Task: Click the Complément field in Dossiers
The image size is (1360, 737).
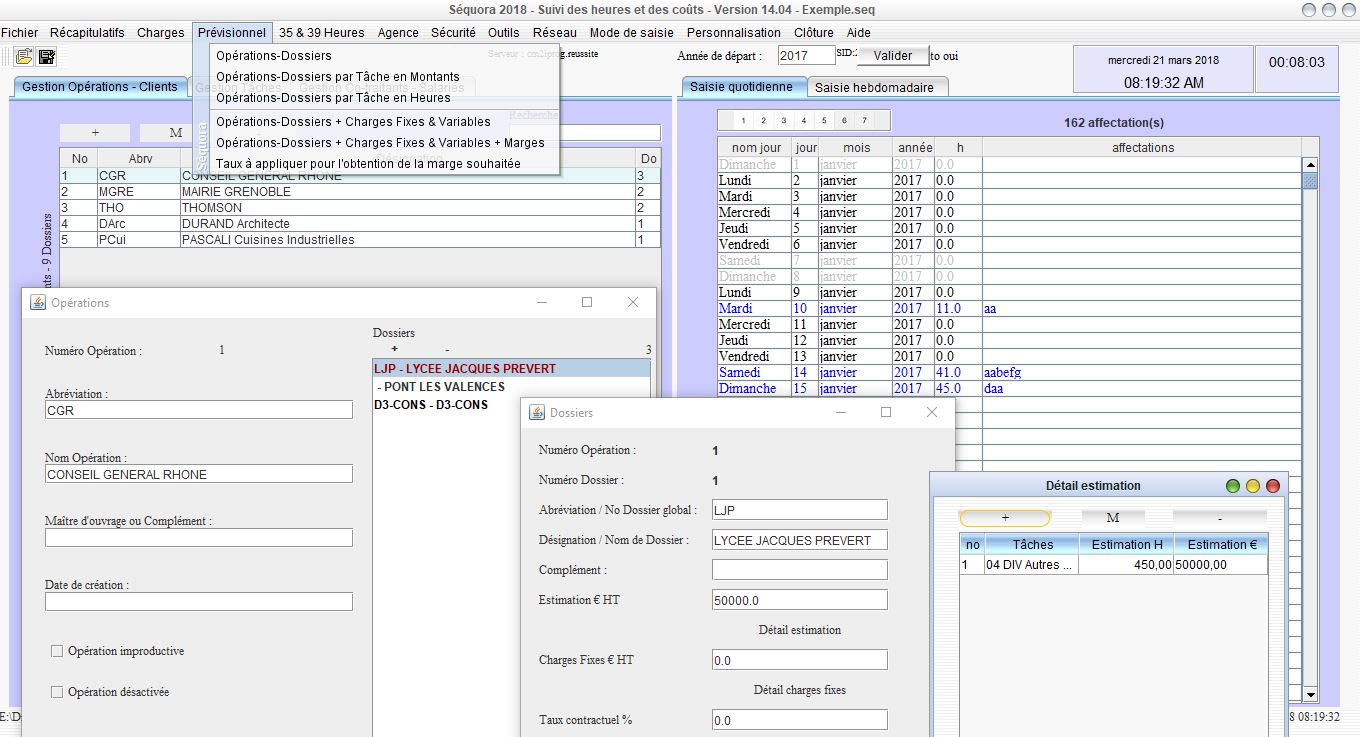Action: point(799,570)
